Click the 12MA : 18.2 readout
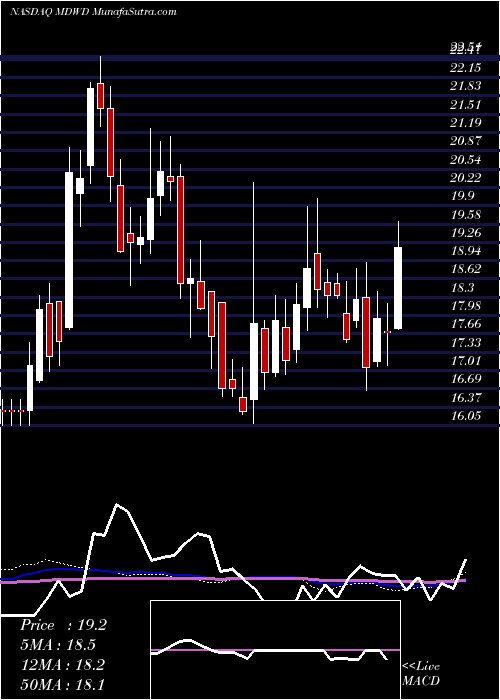This screenshot has width=500, height=700. [x=63, y=665]
